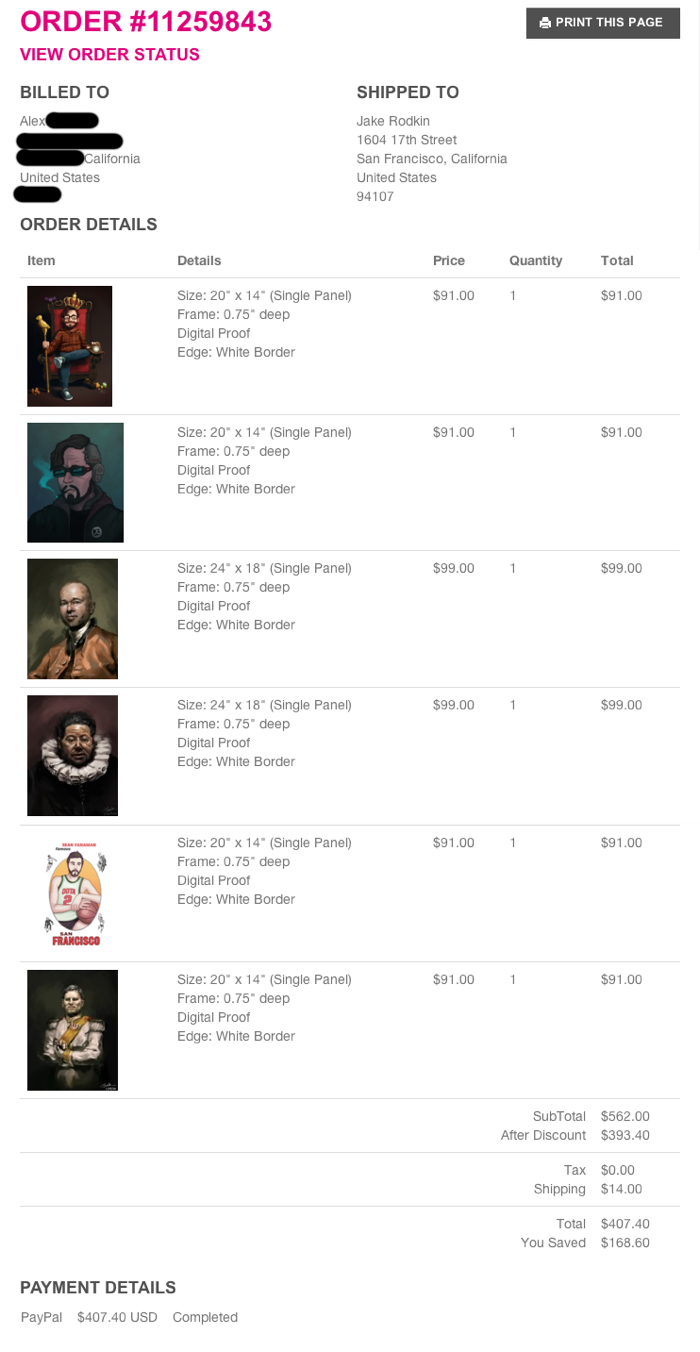Click the 1604 17th Street address line
Viewport: 700px width, 1352px height.
407,140
